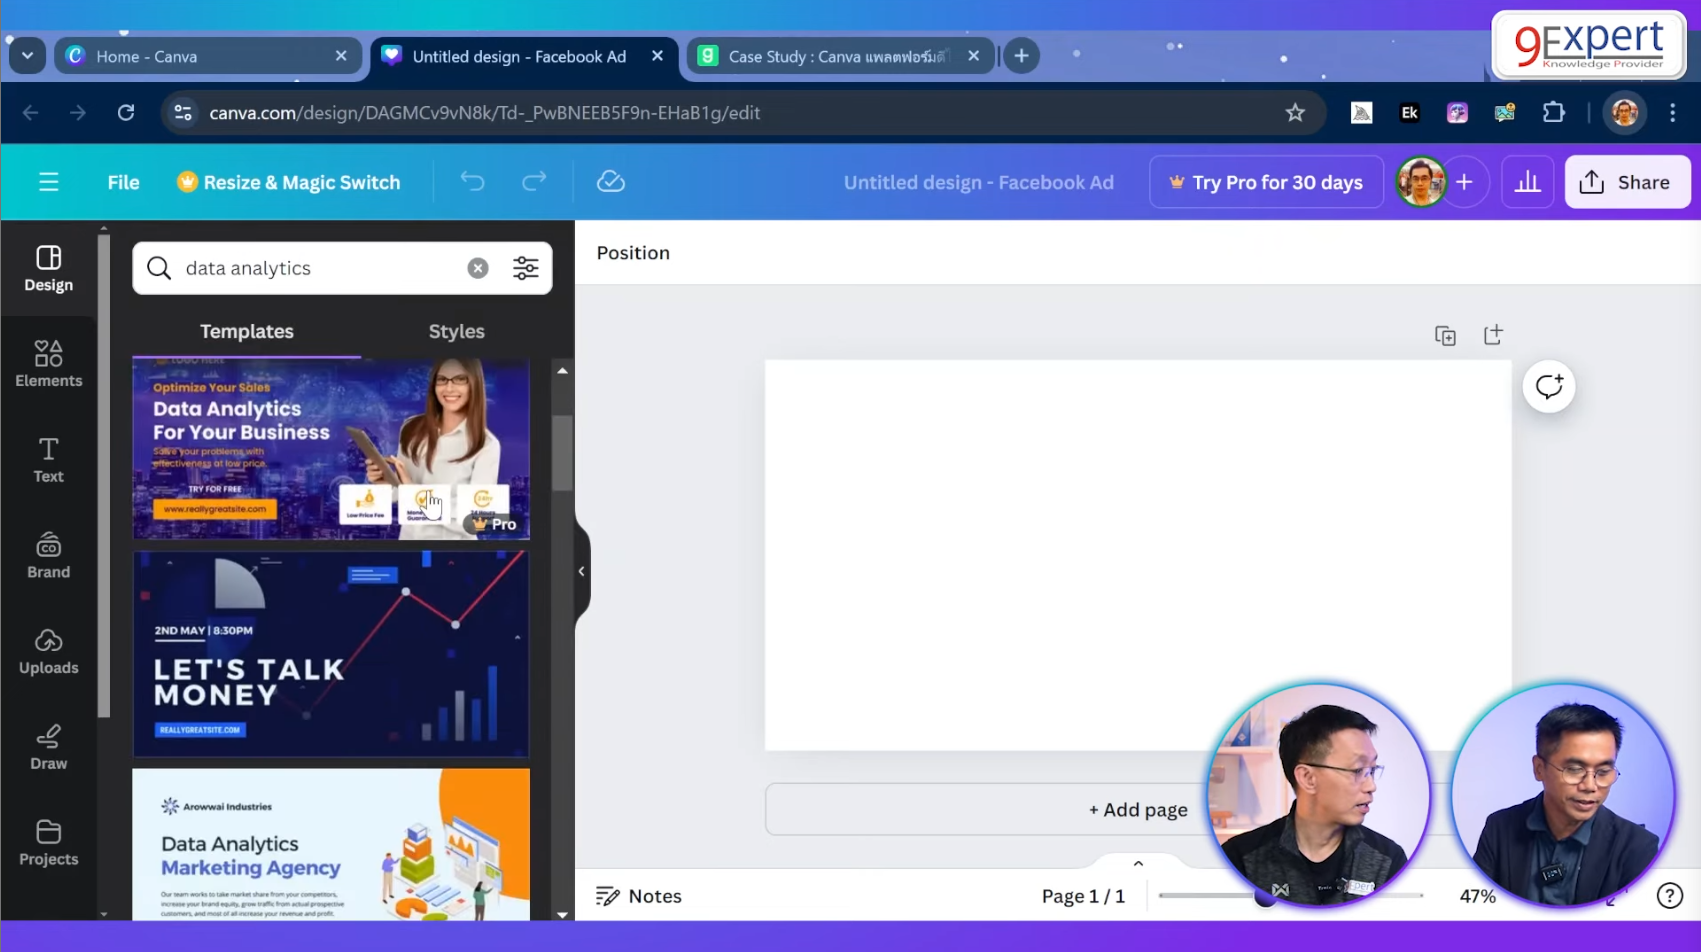
Task: Clear the data analytics search query
Action: coord(477,267)
